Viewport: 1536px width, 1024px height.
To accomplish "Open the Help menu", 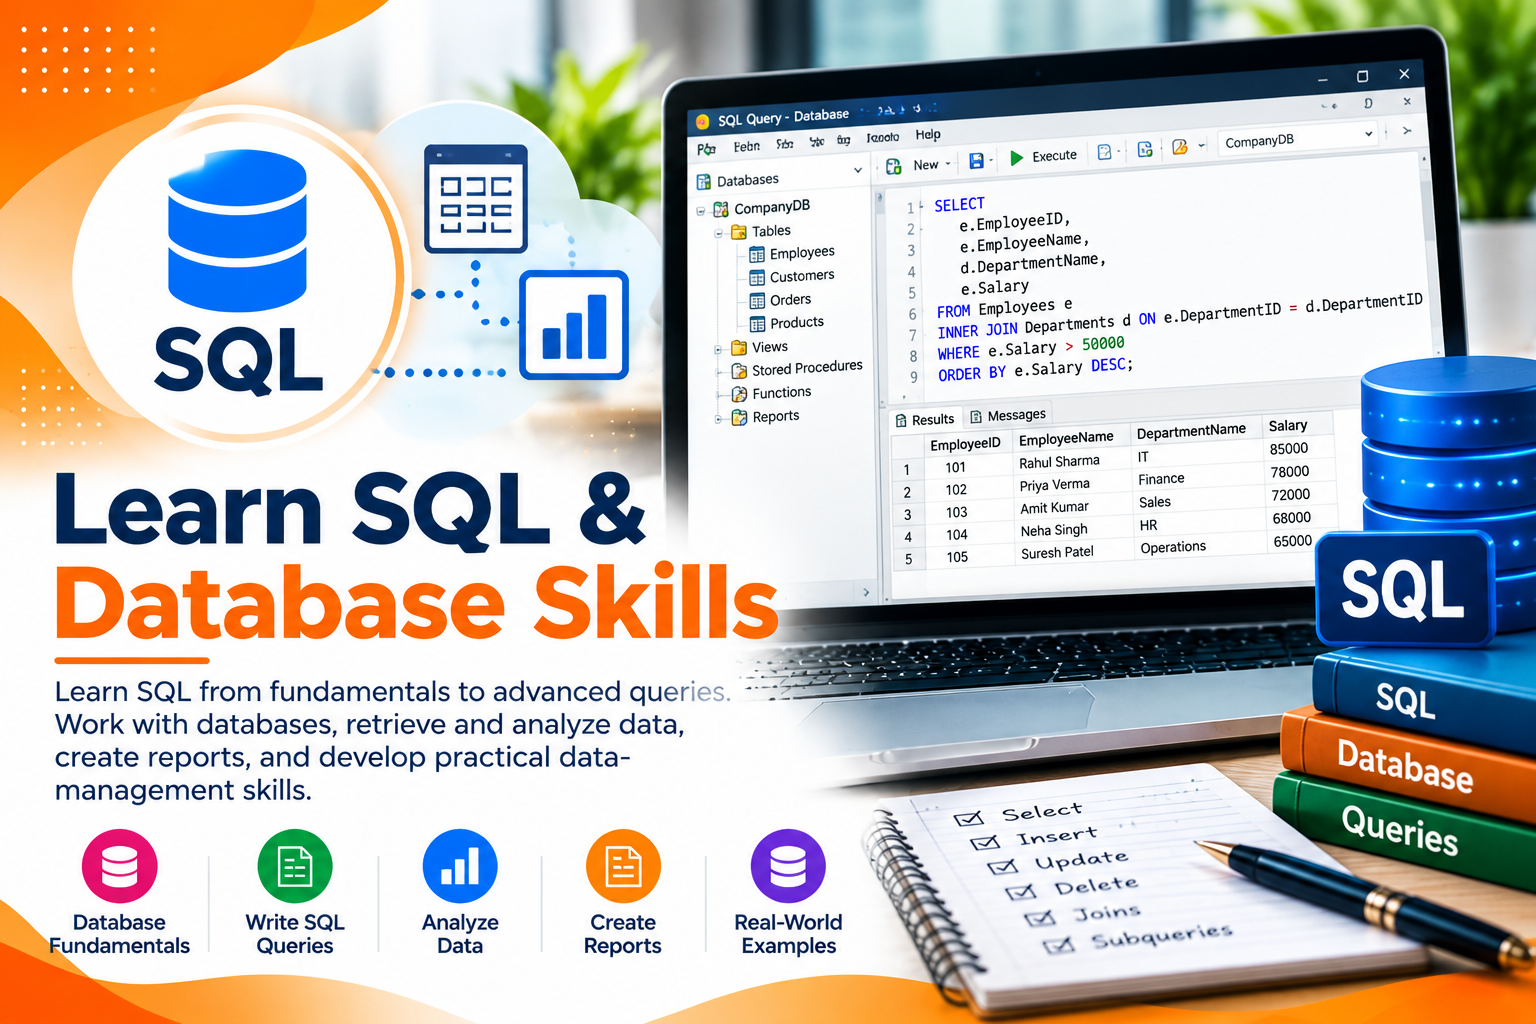I will [928, 135].
